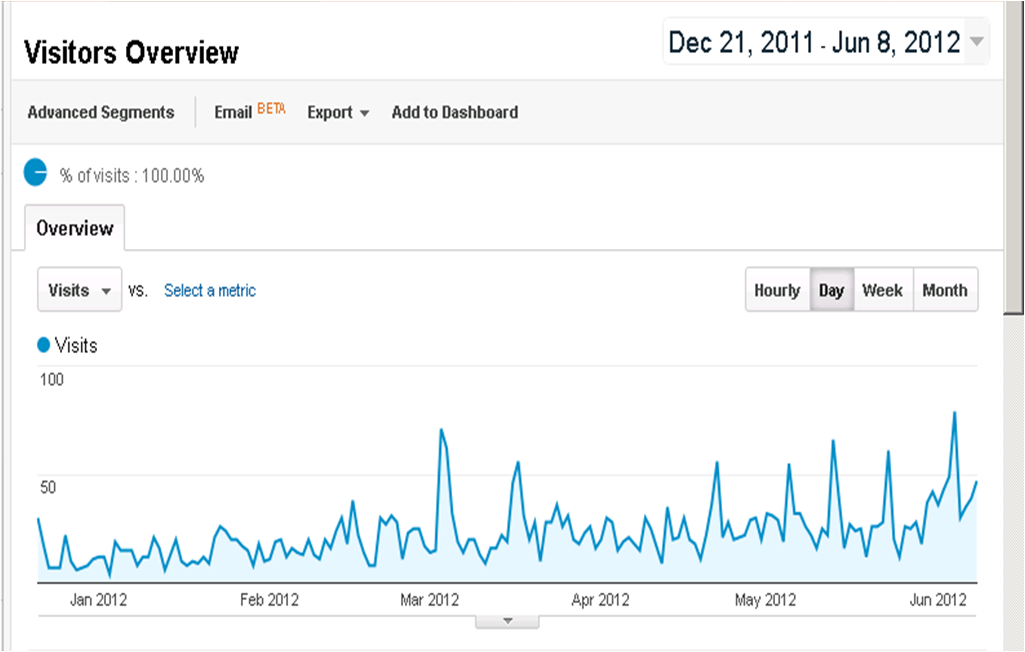Switch to the Overview tab
The height and width of the screenshot is (652, 1025).
click(x=74, y=228)
